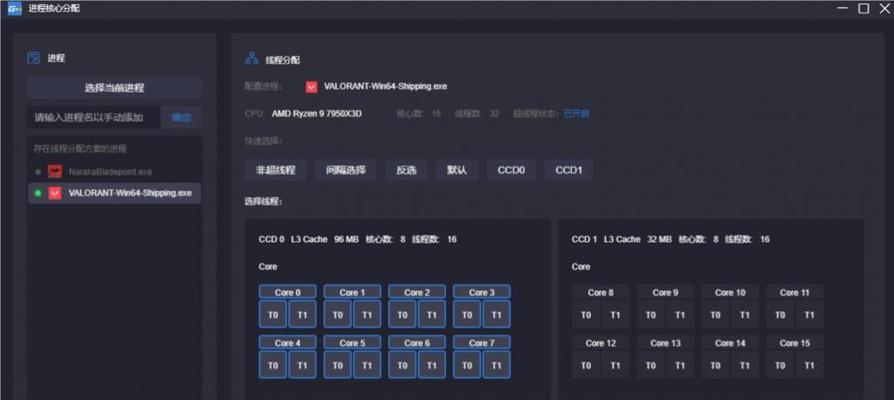Click the 选择当前进程 button
This screenshot has width=894, height=400.
(x=115, y=88)
